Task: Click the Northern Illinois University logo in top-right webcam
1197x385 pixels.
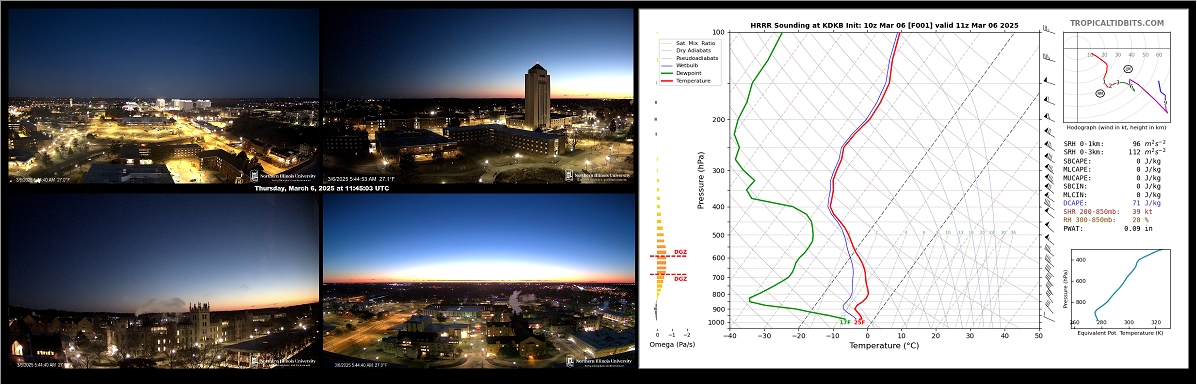Action: (599, 176)
